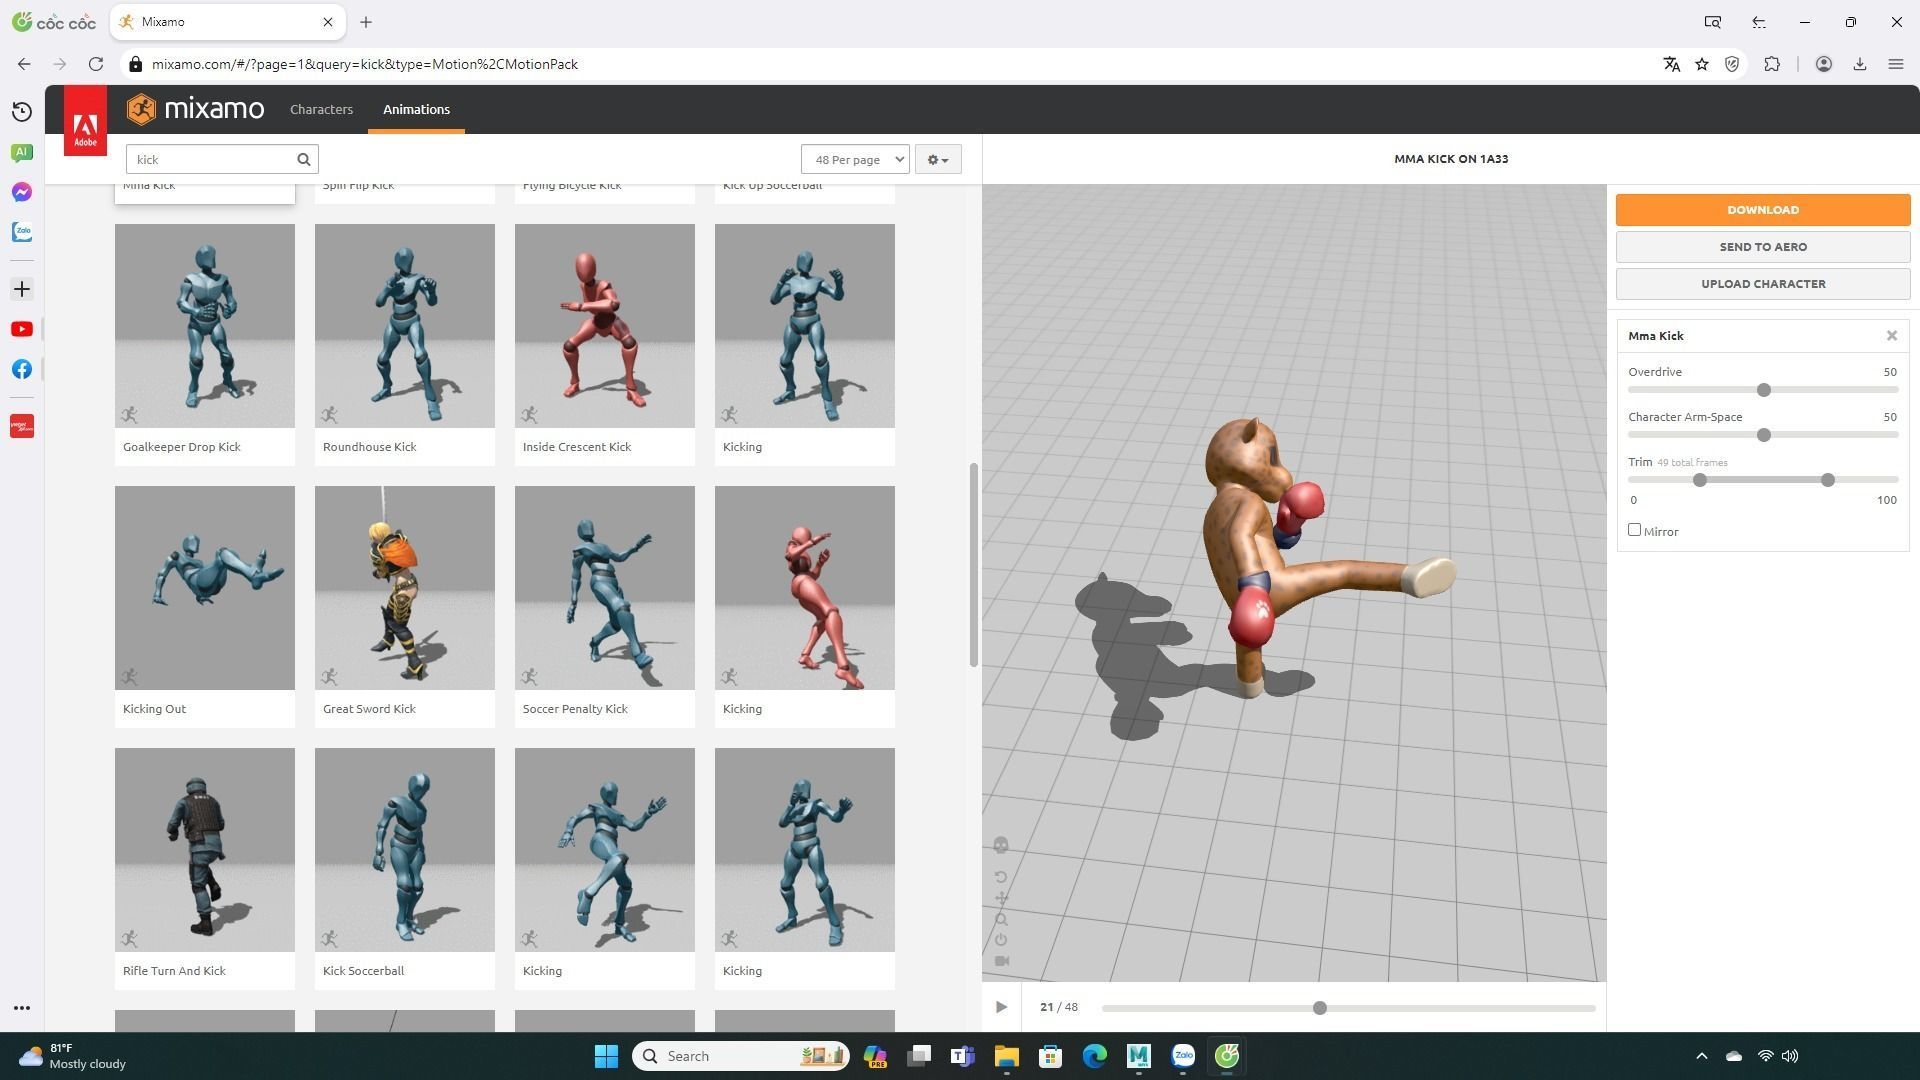Click the browser shield protection icon
The height and width of the screenshot is (1080, 1920).
1732,64
